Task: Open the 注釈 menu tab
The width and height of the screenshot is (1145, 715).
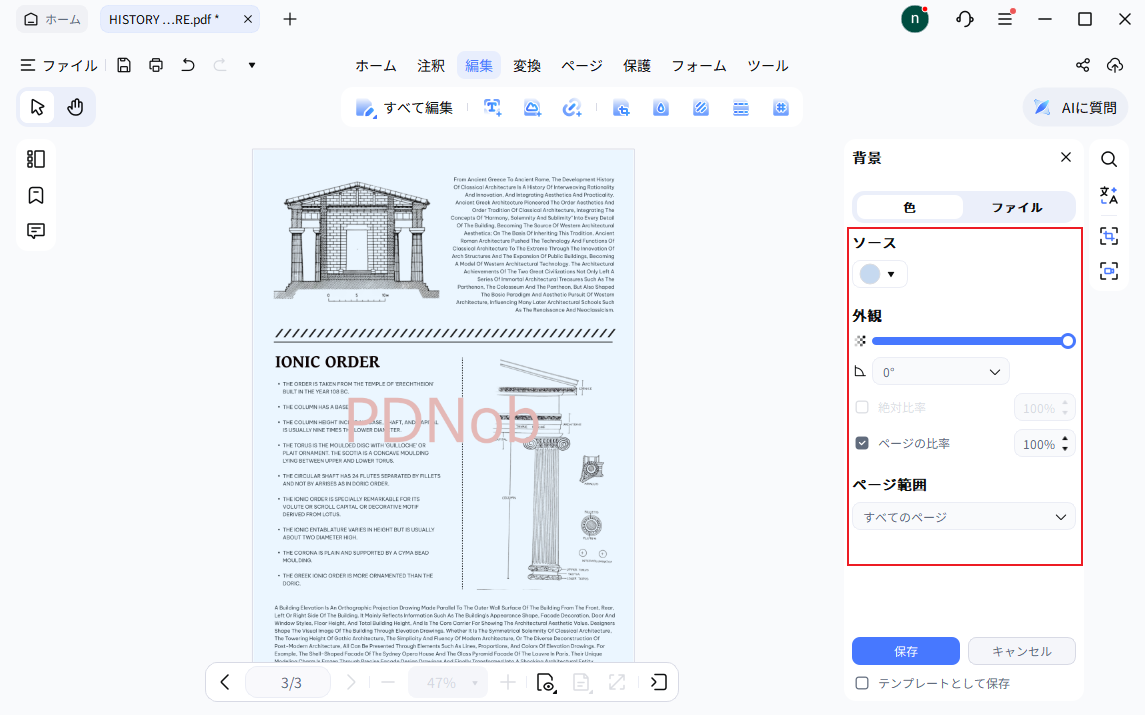Action: coord(431,66)
